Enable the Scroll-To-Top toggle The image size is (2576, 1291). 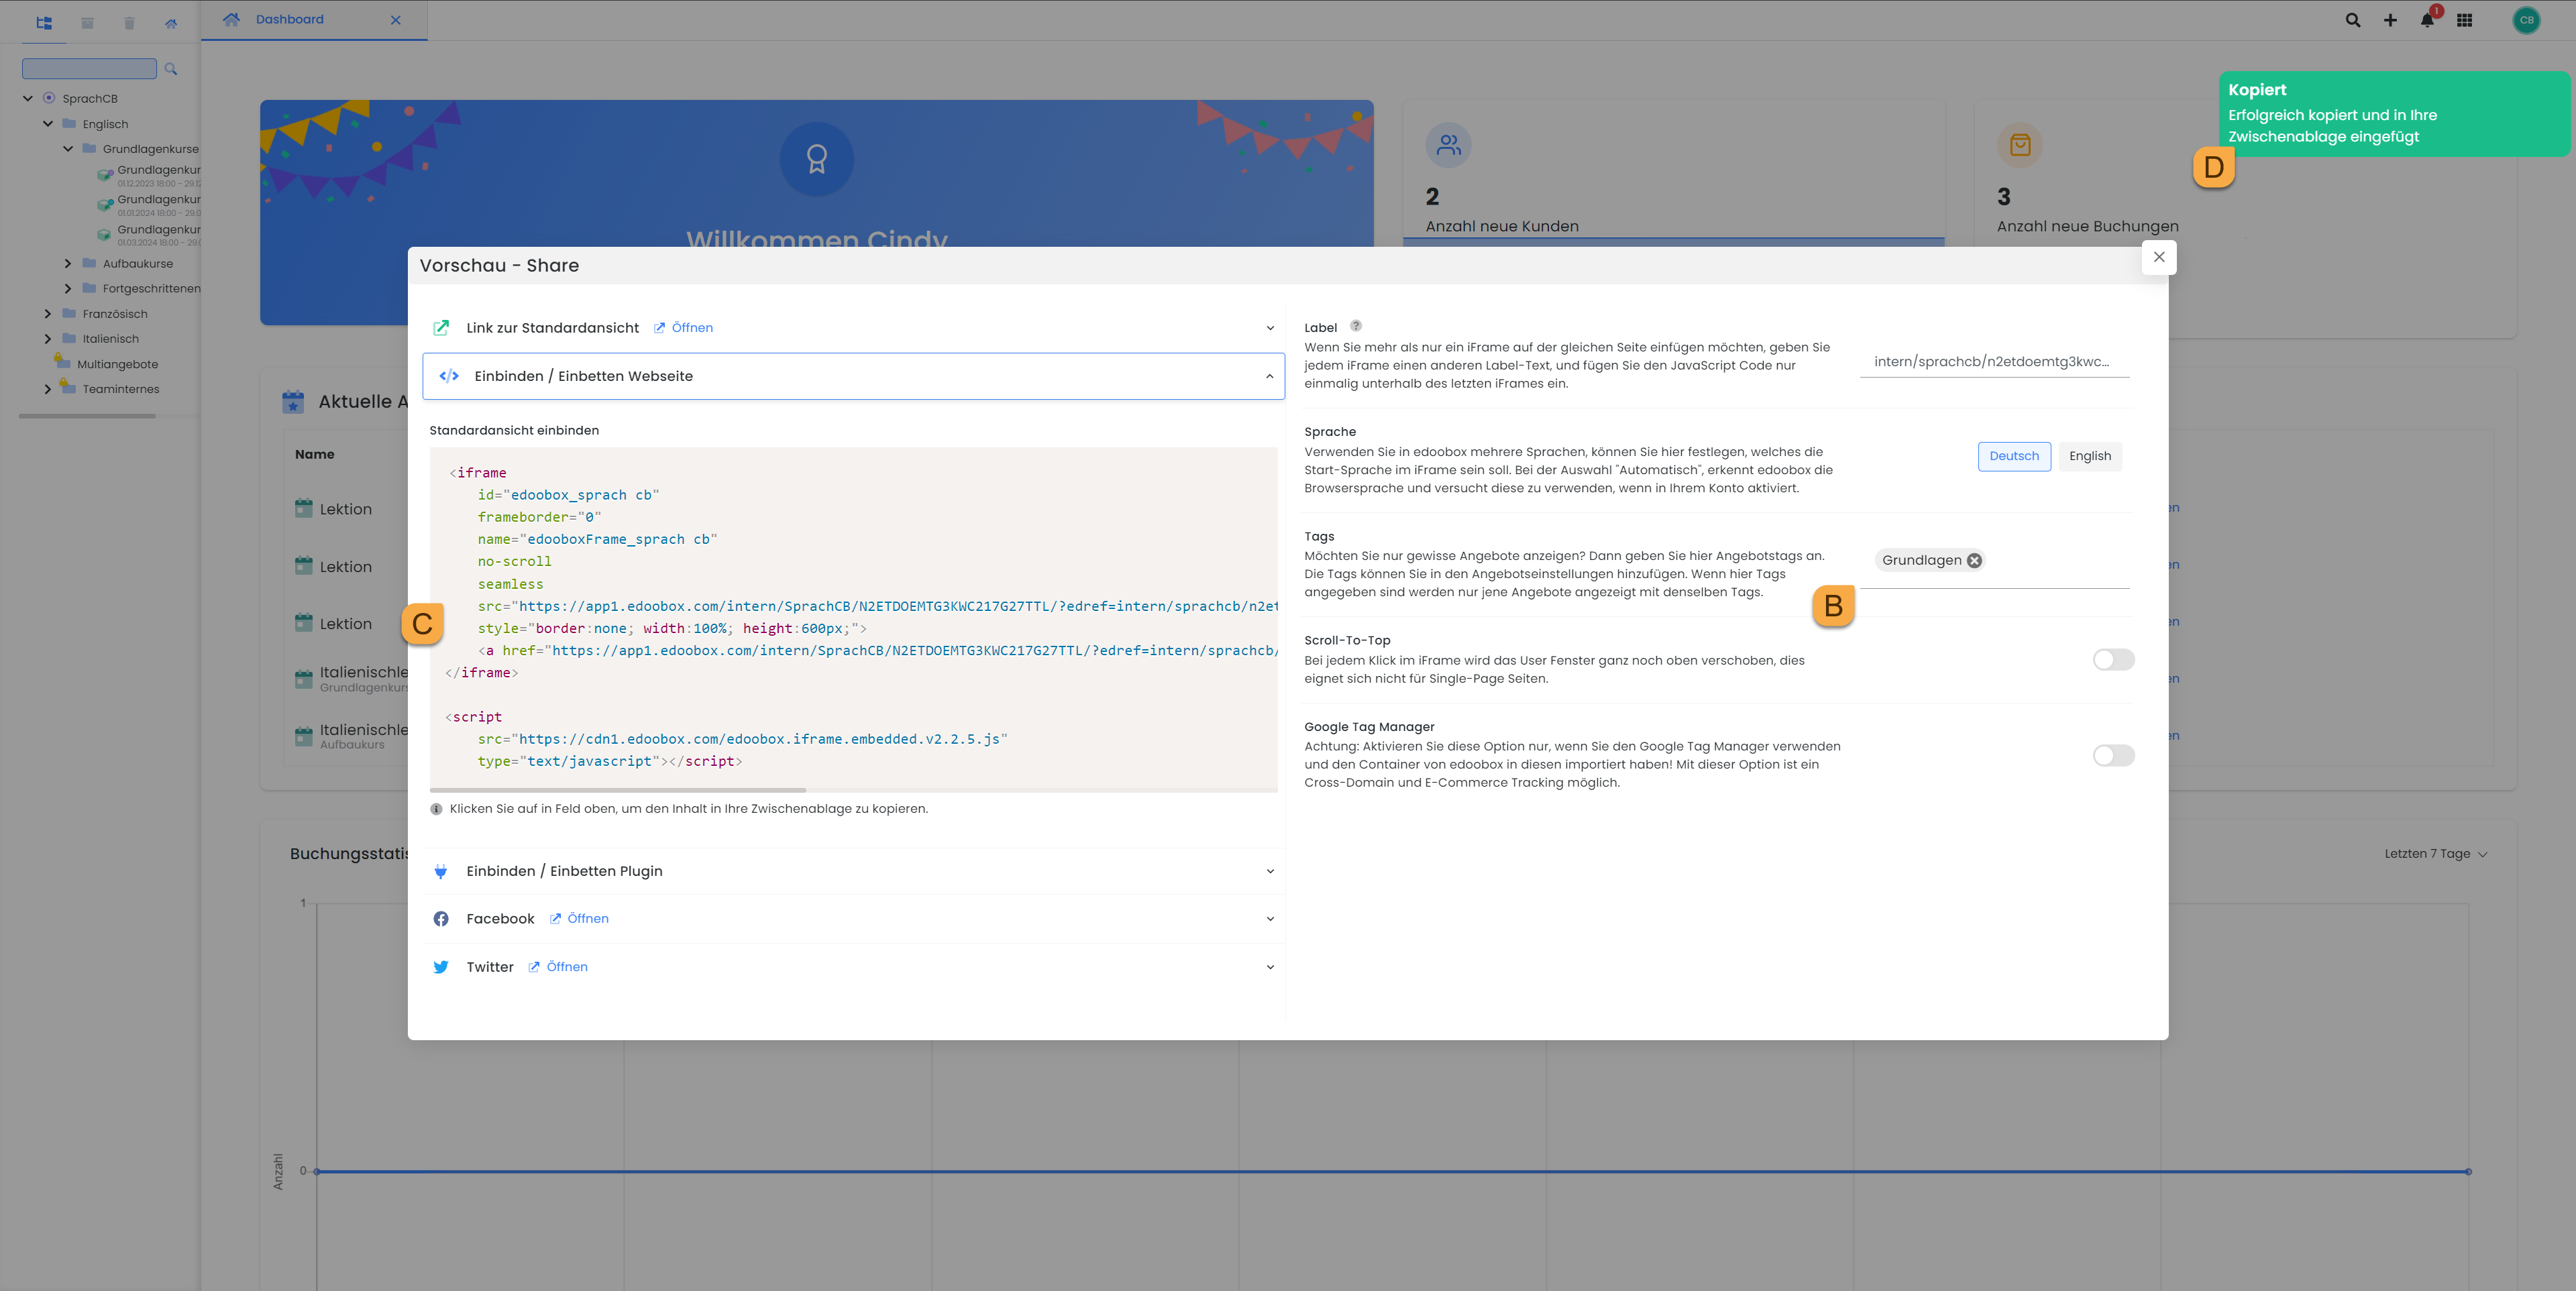pyautogui.click(x=2112, y=660)
